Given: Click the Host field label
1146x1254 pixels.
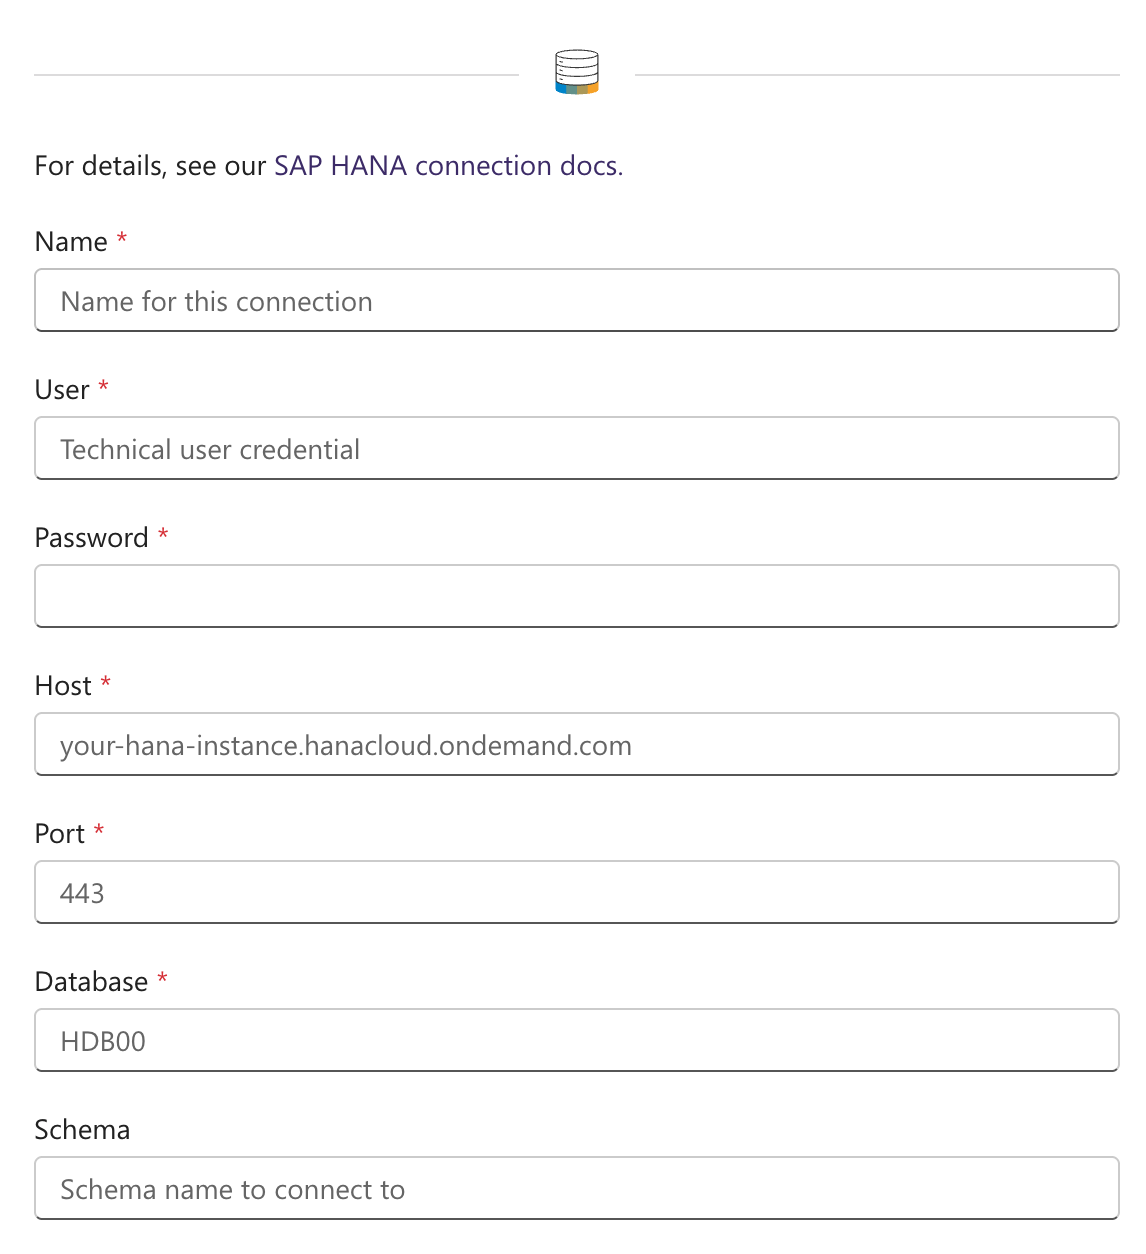Looking at the screenshot, I should tap(63, 686).
